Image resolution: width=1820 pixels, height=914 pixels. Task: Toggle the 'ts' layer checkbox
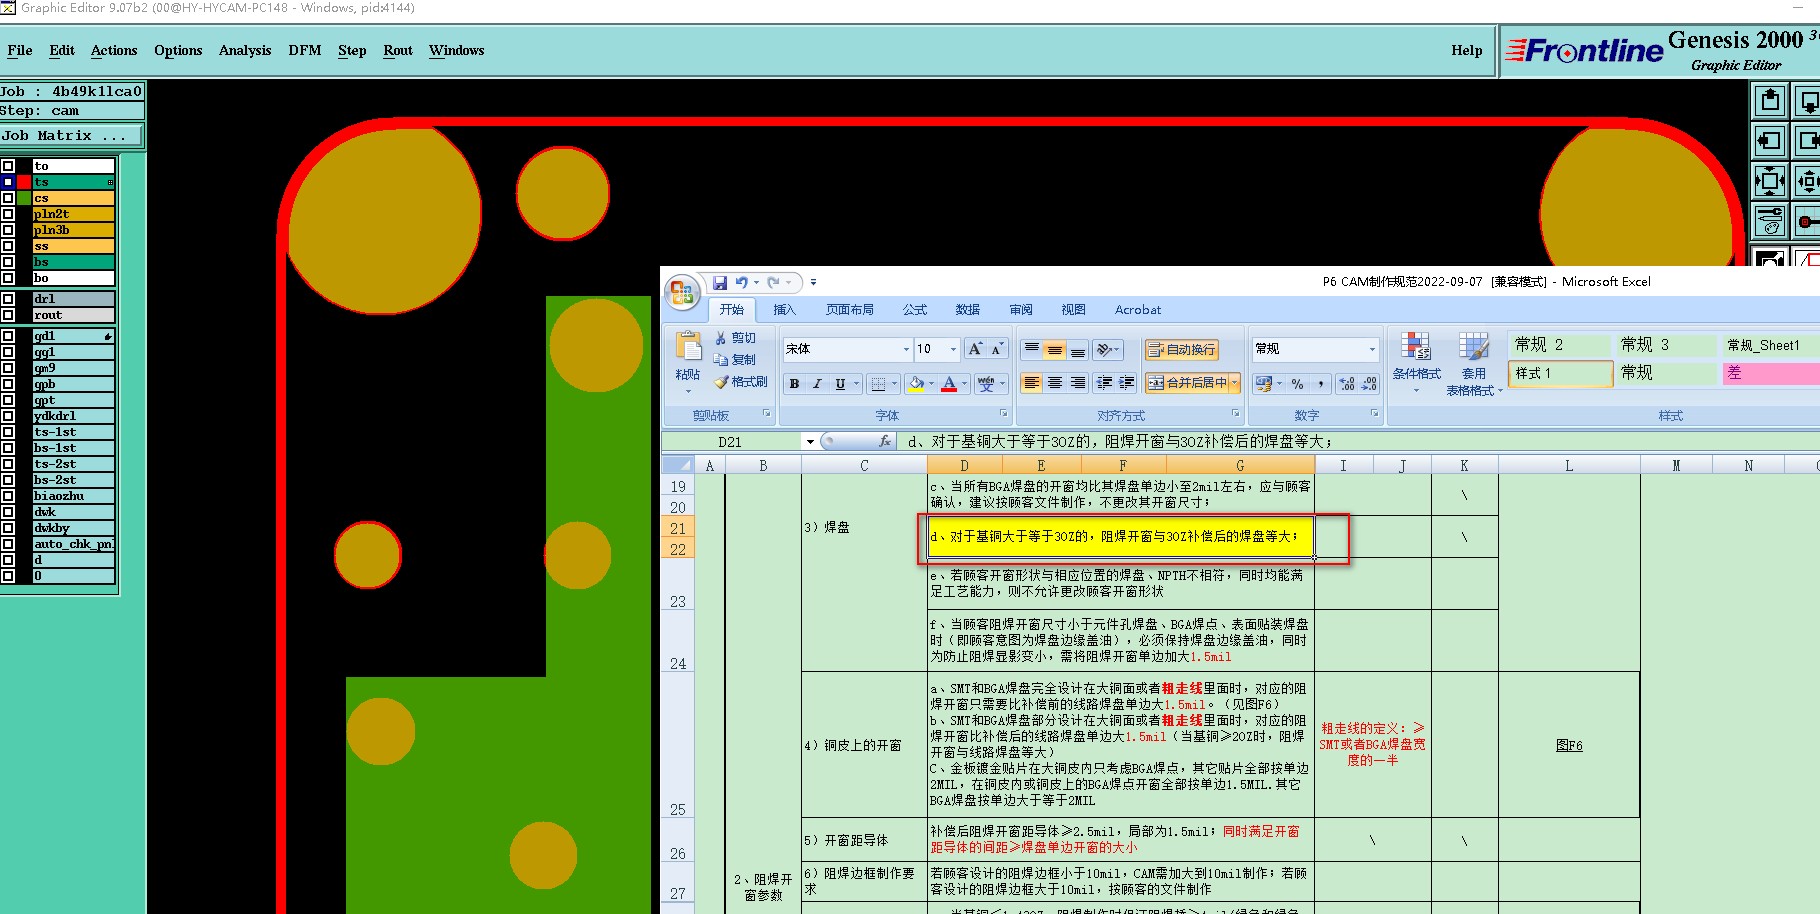8,182
